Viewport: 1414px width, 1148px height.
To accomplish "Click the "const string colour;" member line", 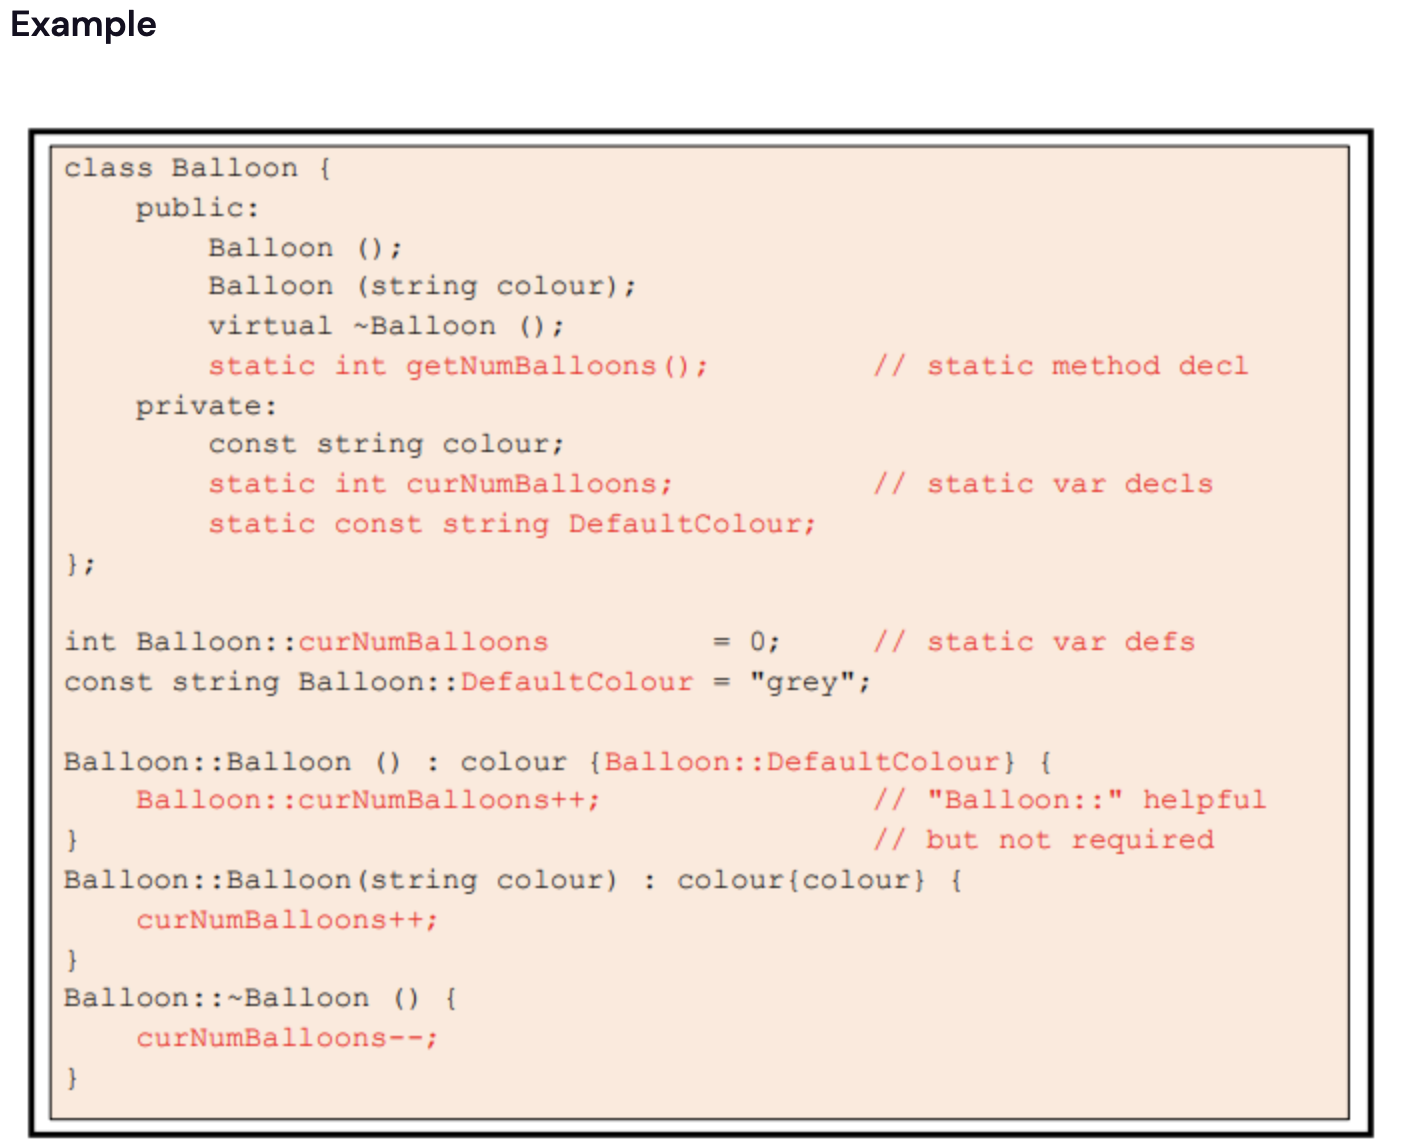I will (x=386, y=445).
